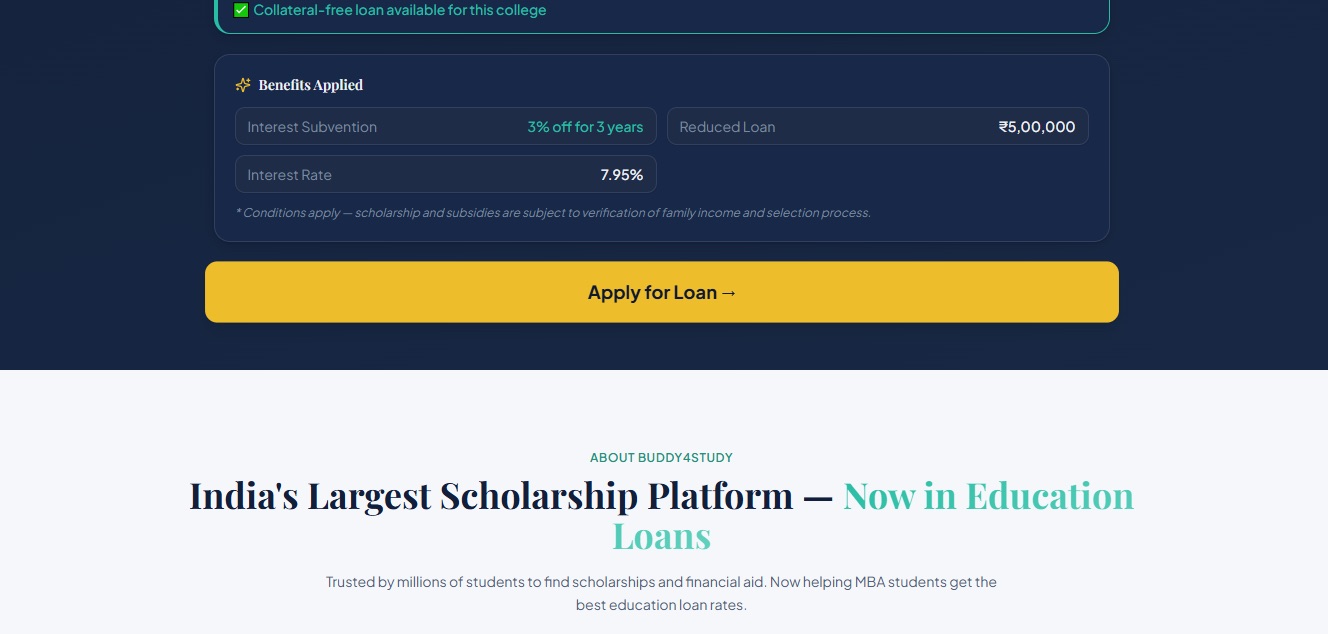1328x634 pixels.
Task: Click the sparkle icon beside Benefits Applied
Action: pos(243,85)
